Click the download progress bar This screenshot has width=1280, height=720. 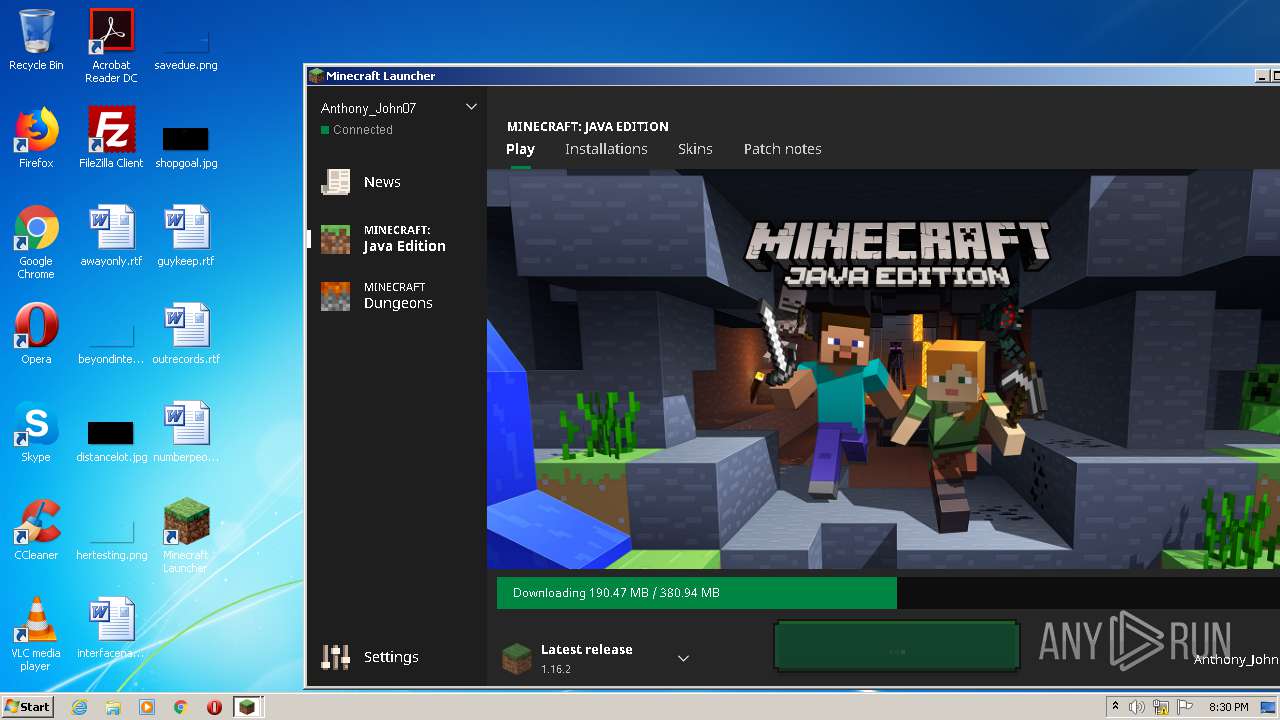point(888,593)
